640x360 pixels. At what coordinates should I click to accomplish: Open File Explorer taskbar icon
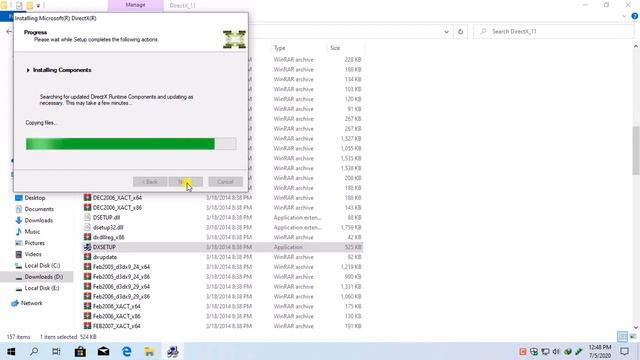[149, 351]
